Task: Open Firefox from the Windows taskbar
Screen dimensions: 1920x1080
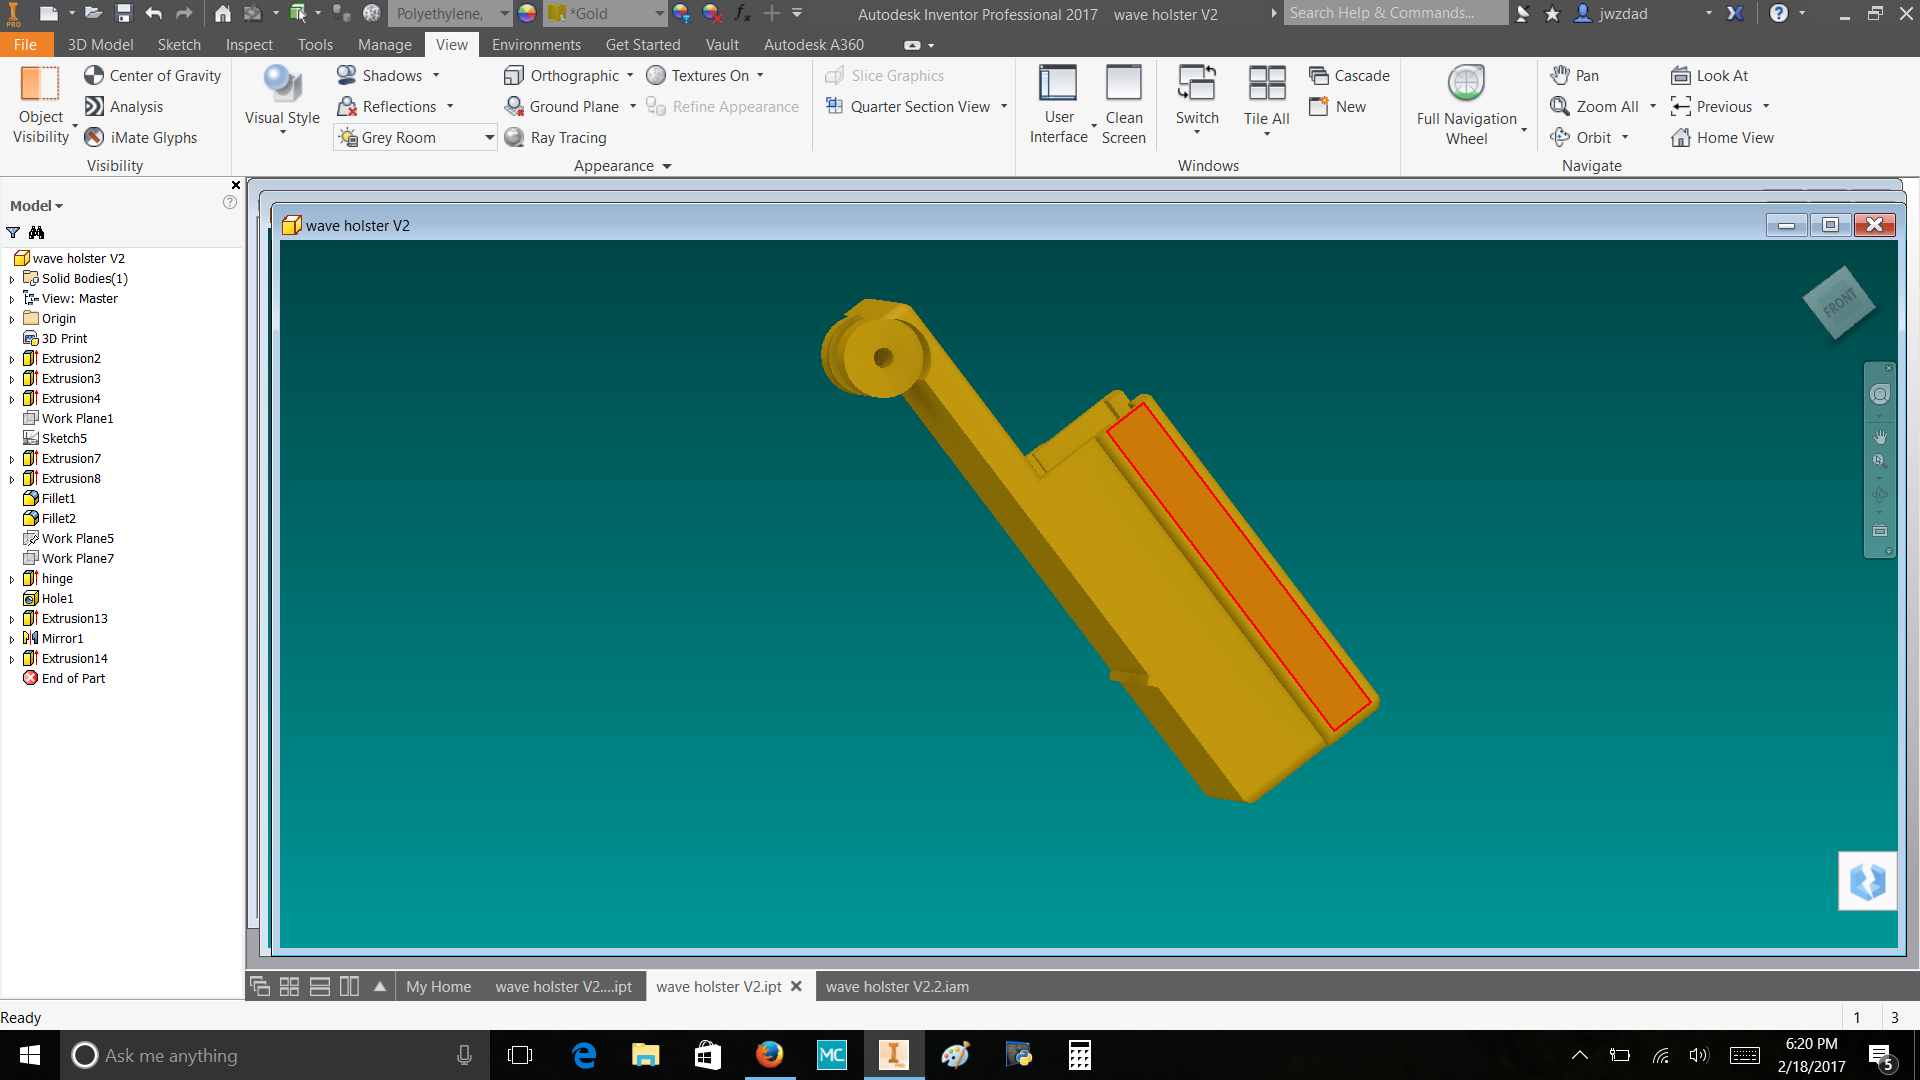Action: 769,1055
